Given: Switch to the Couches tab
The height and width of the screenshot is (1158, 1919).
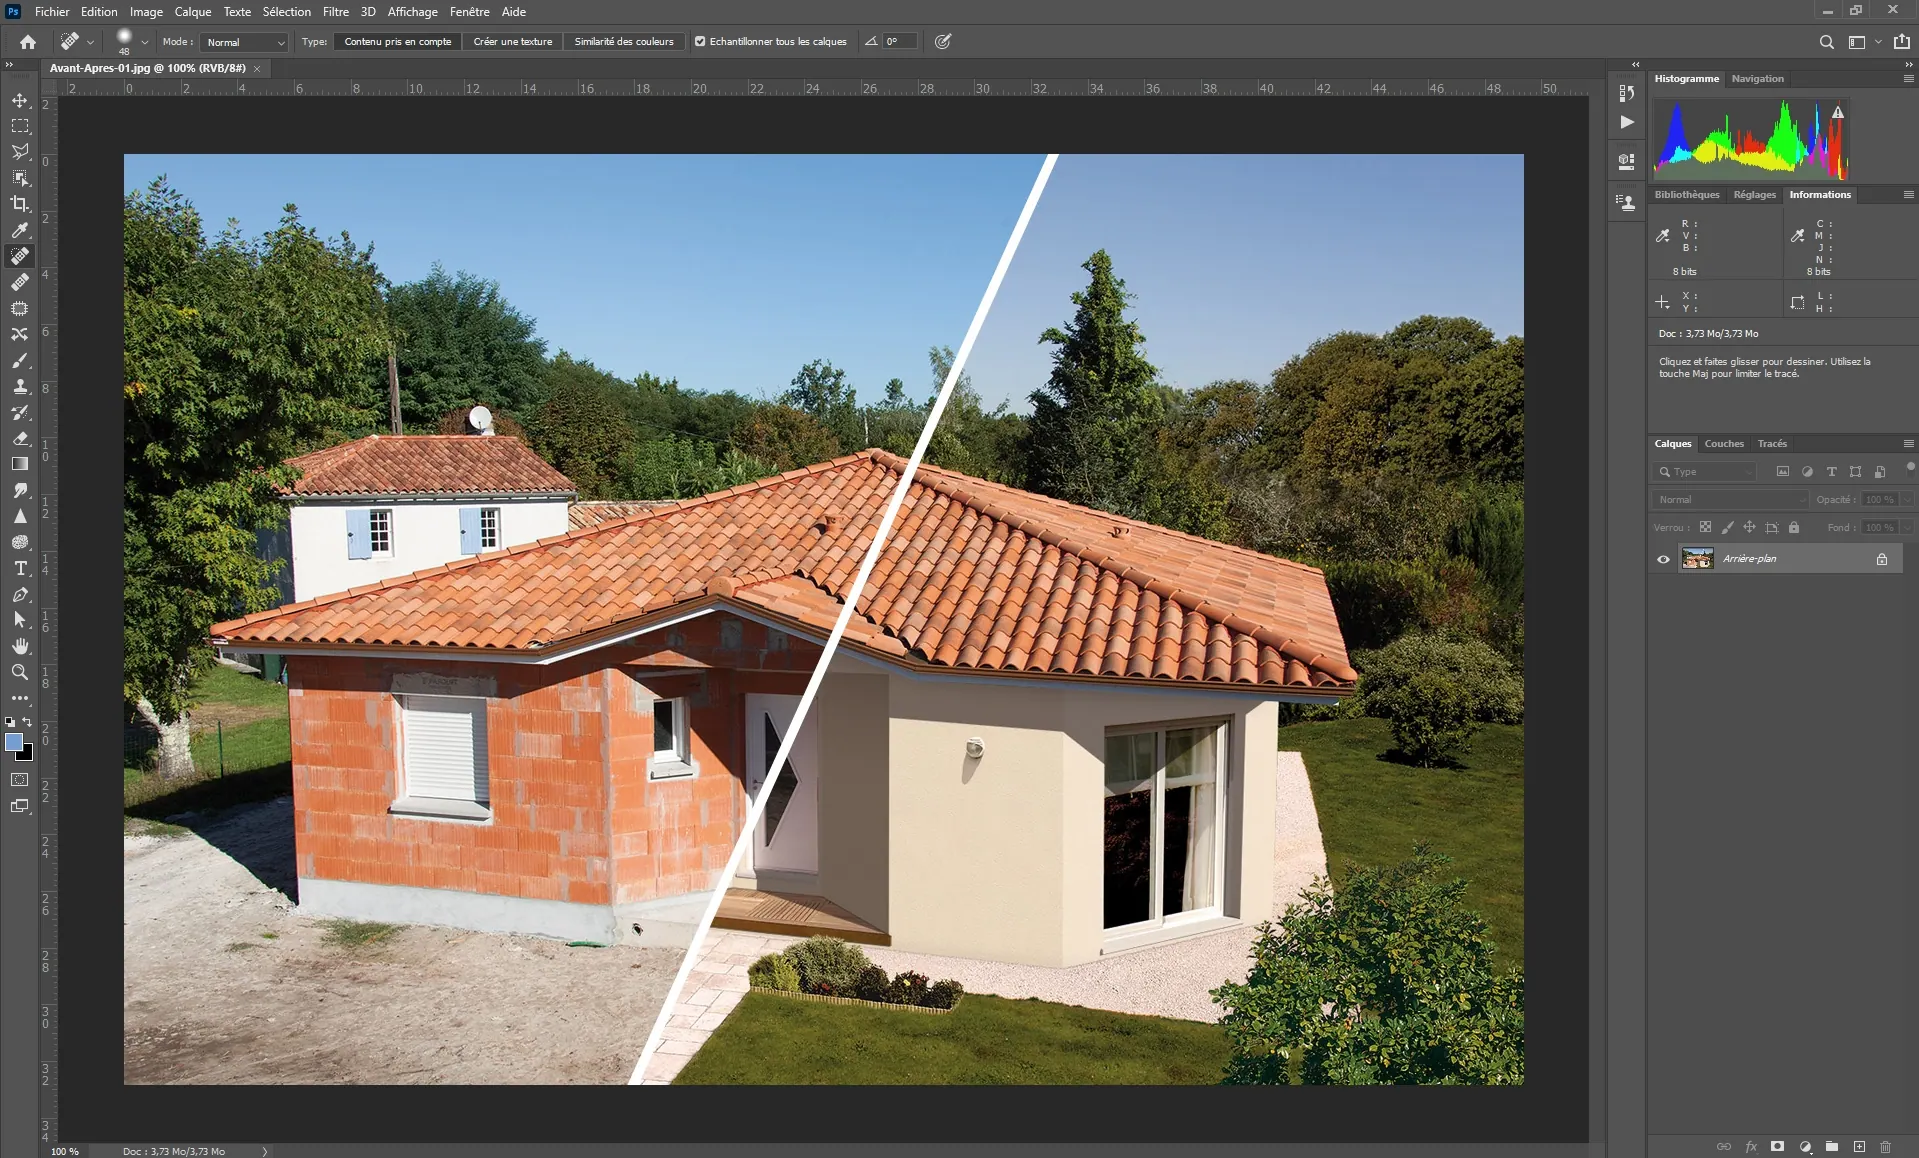Looking at the screenshot, I should [x=1724, y=444].
